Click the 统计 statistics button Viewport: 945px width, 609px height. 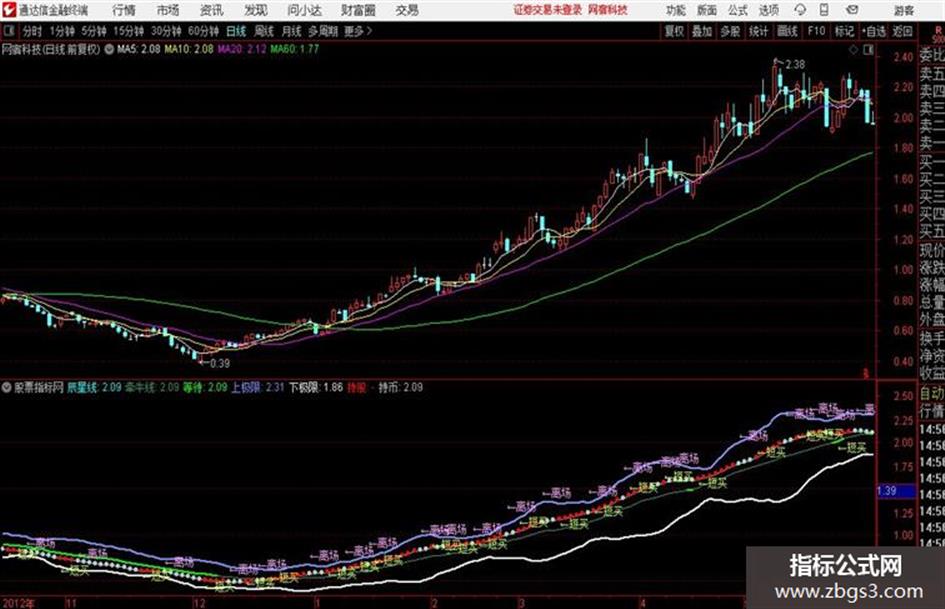tap(758, 31)
